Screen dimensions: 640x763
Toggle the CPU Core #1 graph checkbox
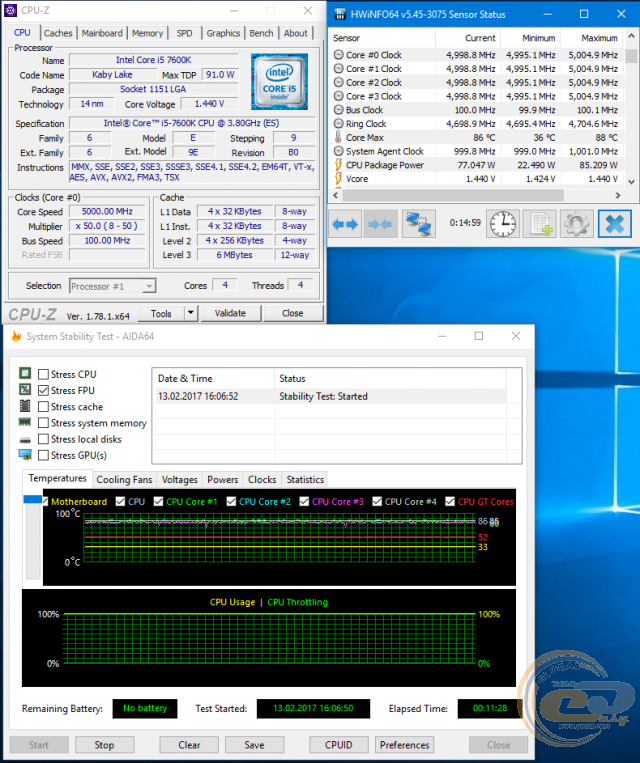pyautogui.click(x=158, y=501)
